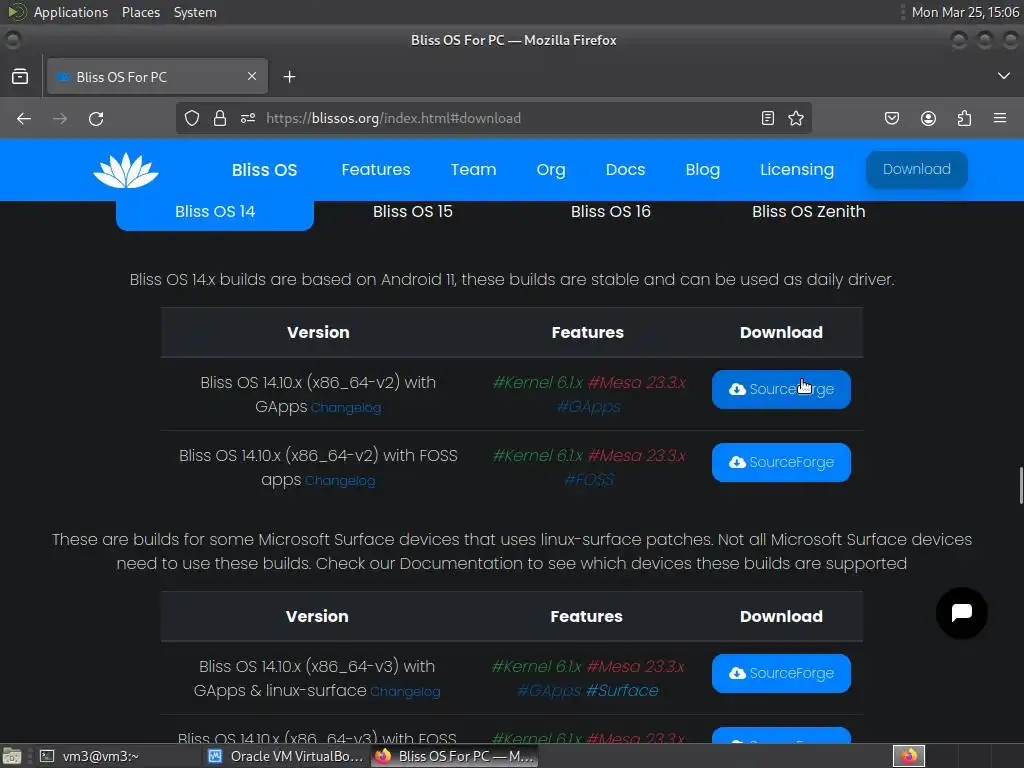1024x768 pixels.
Task: Select Bliss OS For PC taskbar entry
Action: click(x=455, y=756)
